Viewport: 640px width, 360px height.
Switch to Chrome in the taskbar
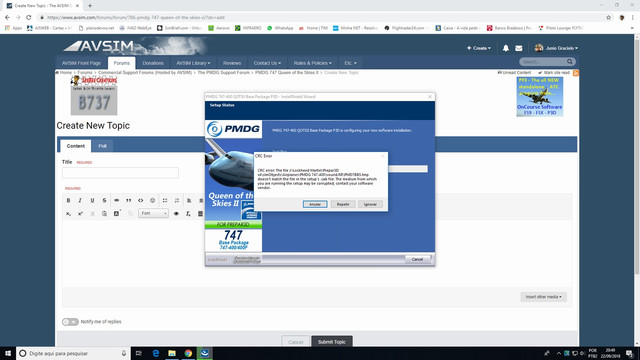(188, 353)
